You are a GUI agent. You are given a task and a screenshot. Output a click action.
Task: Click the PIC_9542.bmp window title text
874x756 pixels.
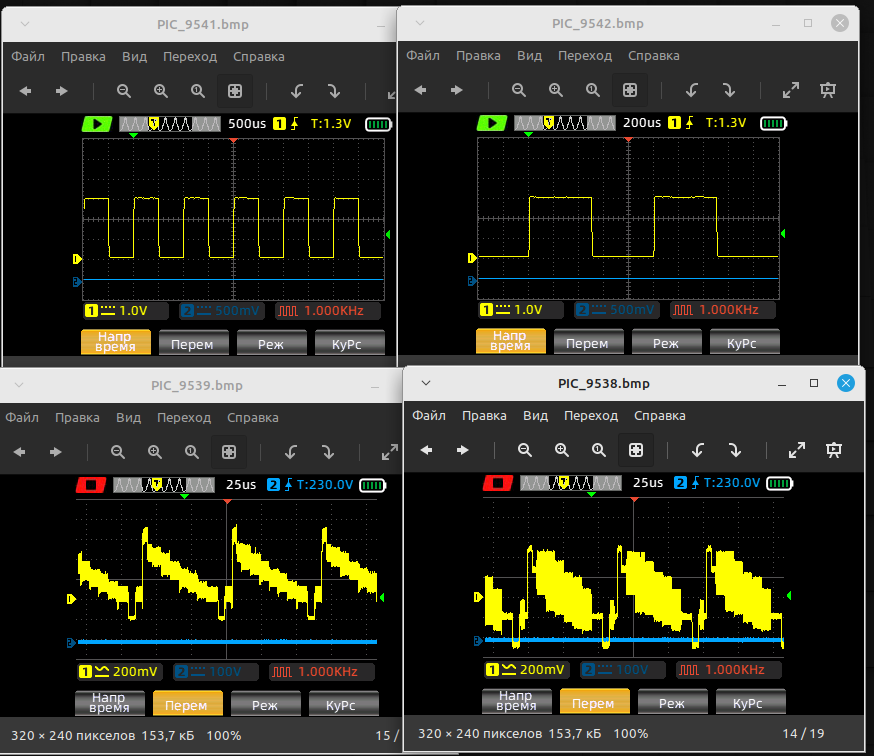(598, 23)
